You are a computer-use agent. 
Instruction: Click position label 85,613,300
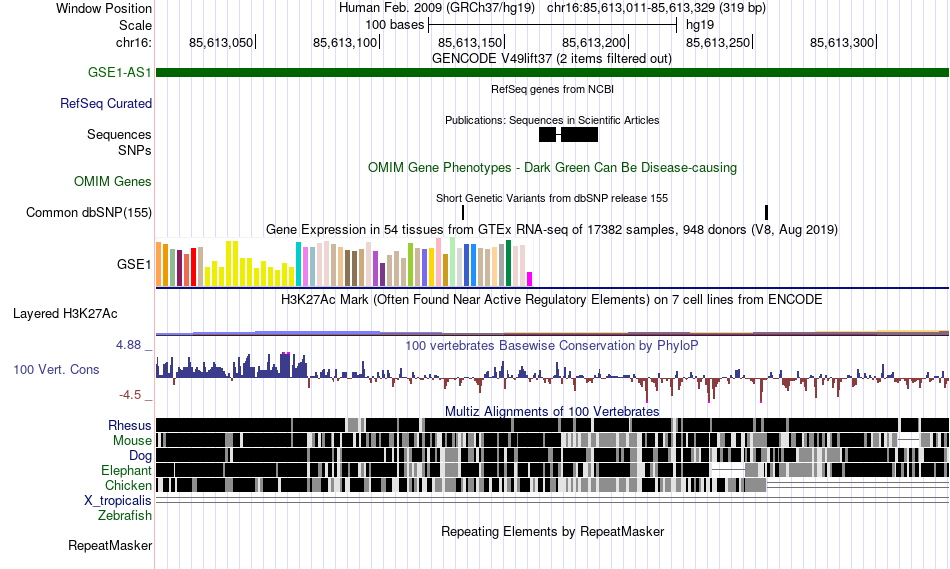click(842, 42)
